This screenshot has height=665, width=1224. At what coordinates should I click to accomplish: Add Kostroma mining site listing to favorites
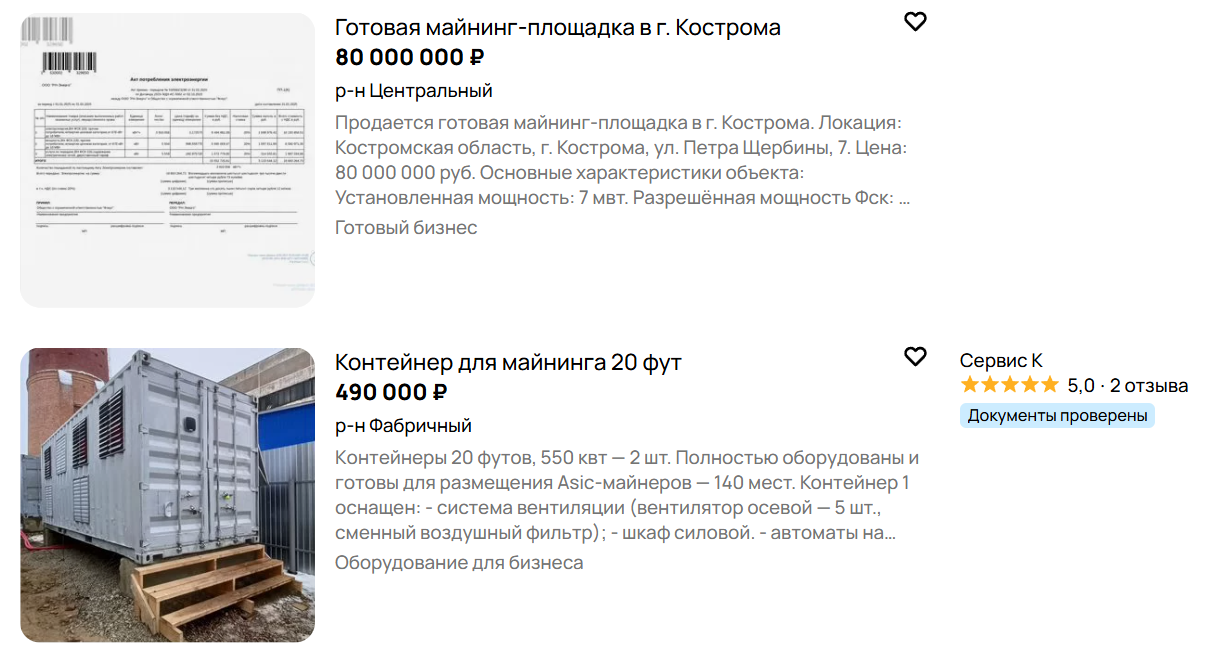(x=917, y=21)
